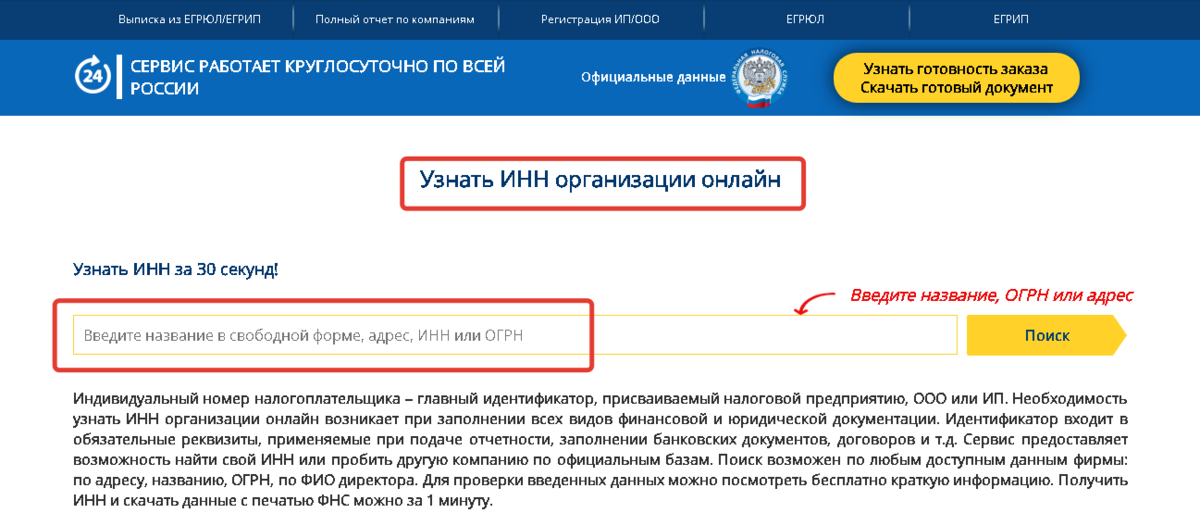Select the ЕГРЮЛ navigation item
This screenshot has height=513, width=1200.
click(805, 19)
